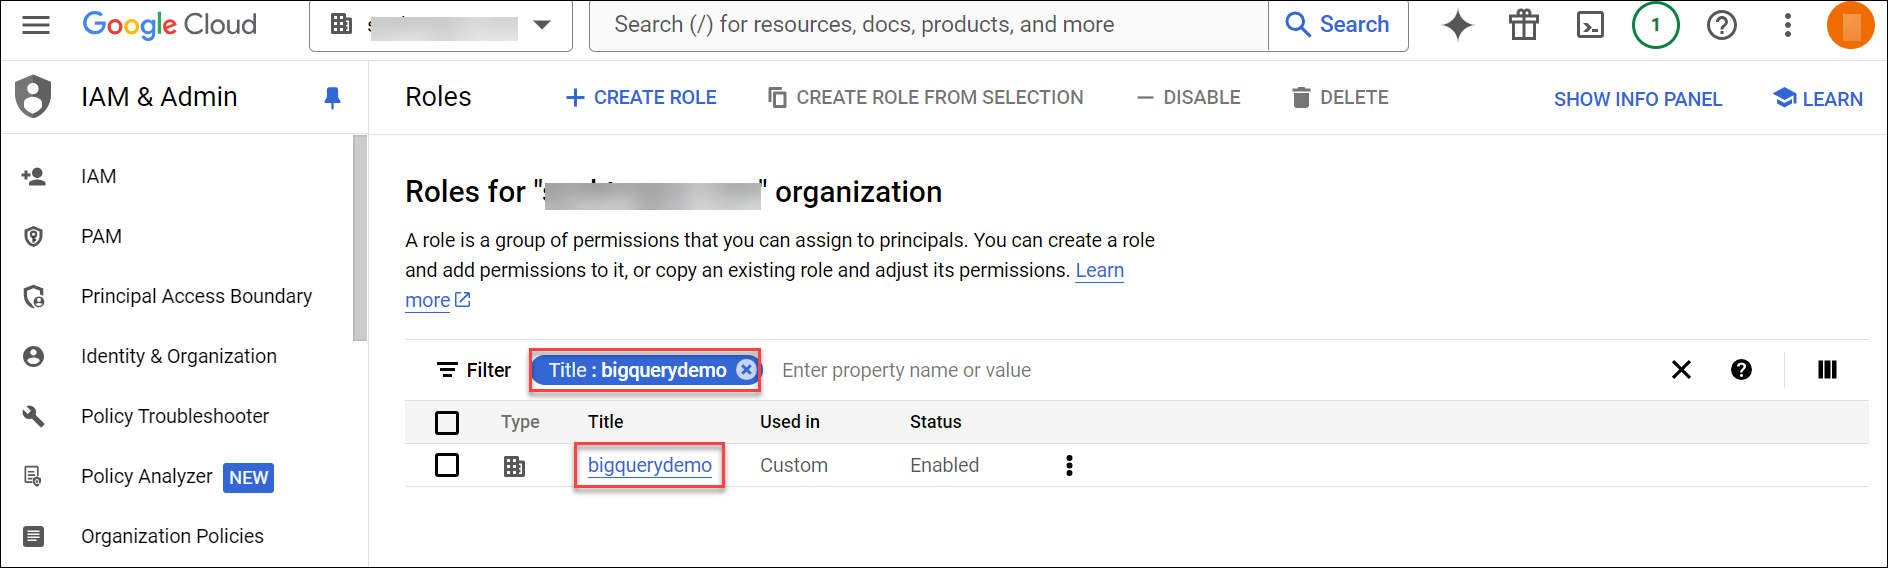Select all roles header checkbox

447,423
